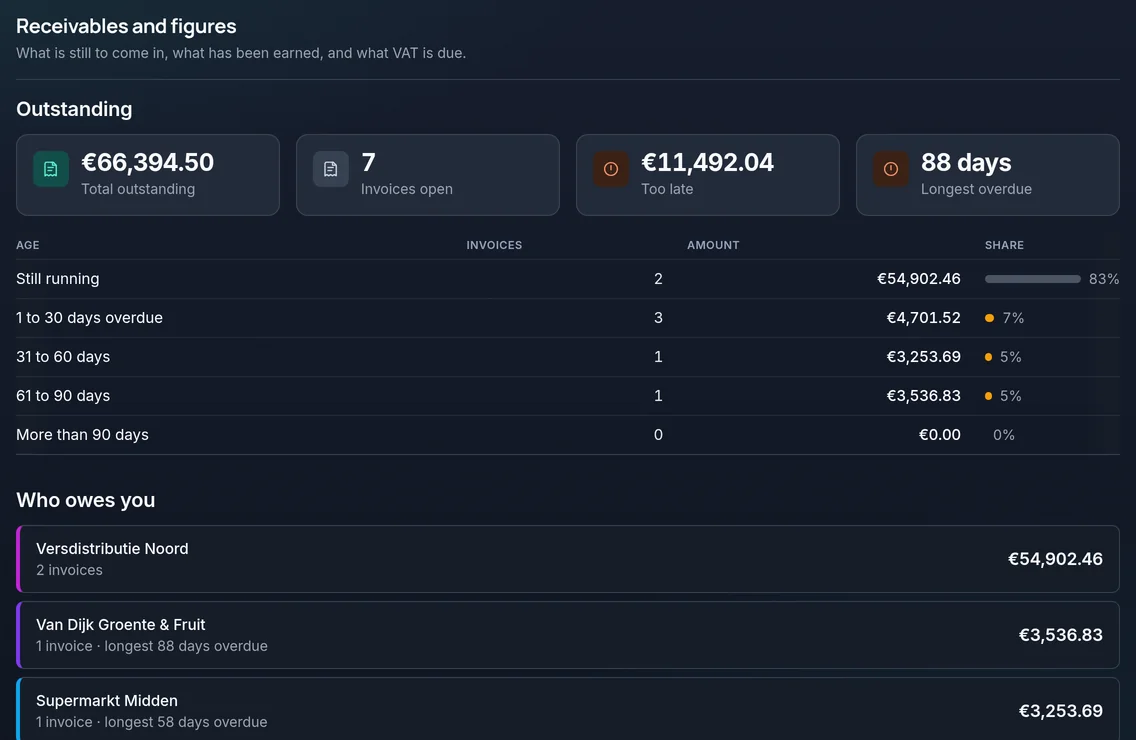This screenshot has width=1136, height=740.
Task: Click the 0% share value
Action: pos(1003,435)
